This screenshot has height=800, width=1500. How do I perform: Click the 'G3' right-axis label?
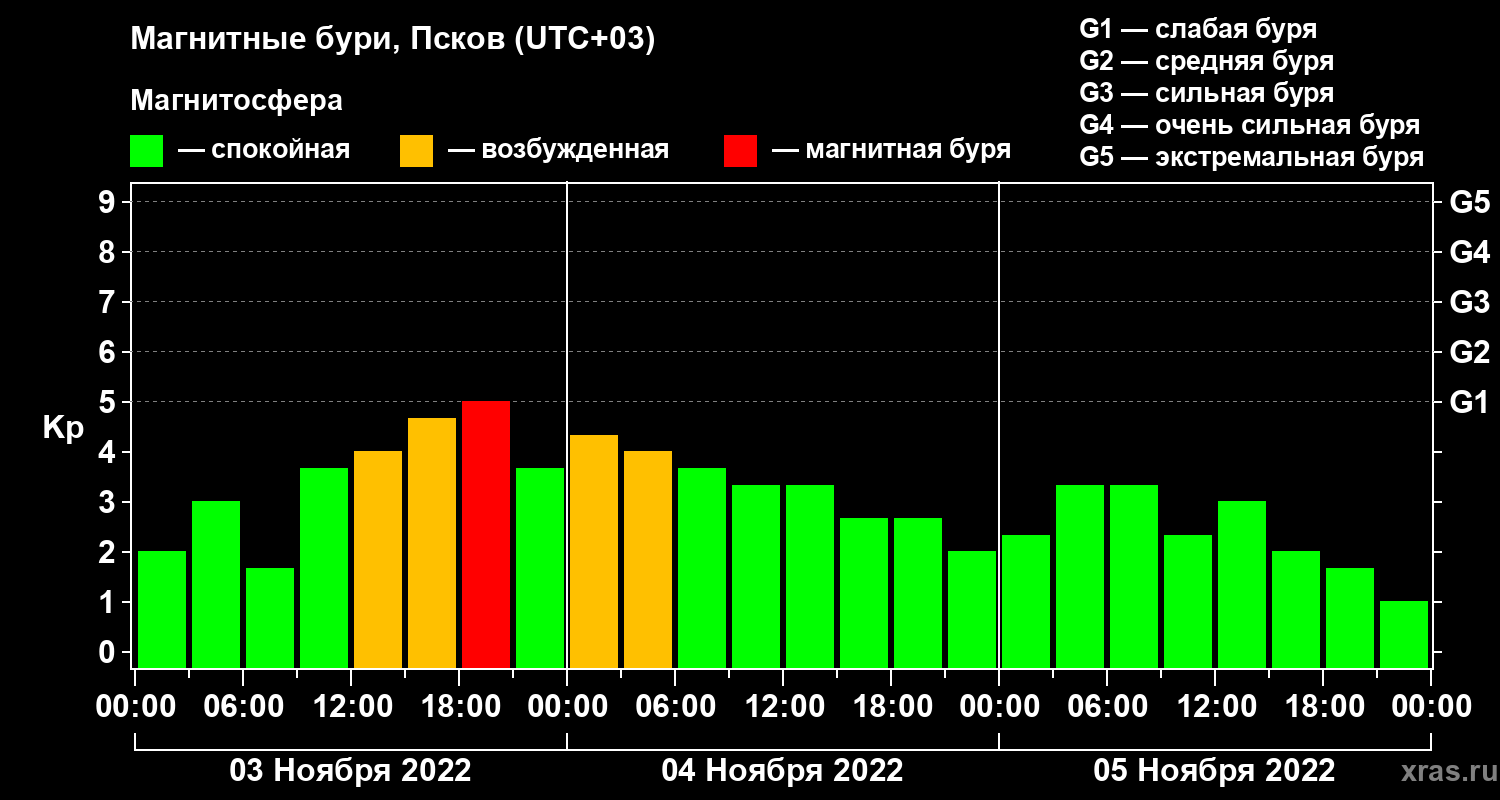1469,302
